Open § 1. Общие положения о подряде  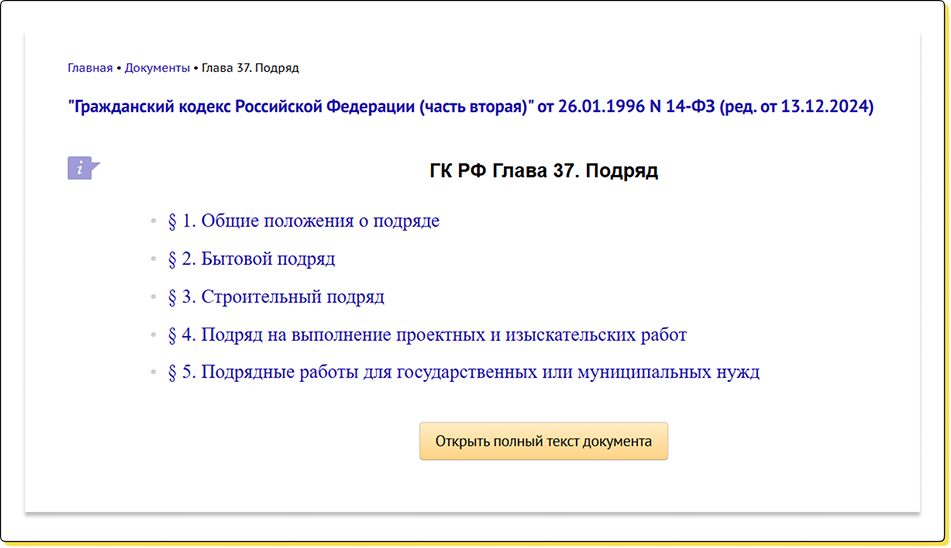pos(303,221)
